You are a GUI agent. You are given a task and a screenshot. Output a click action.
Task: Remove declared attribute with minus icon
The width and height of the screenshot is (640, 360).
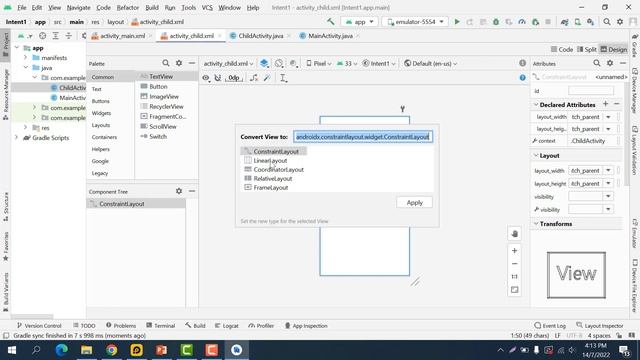point(617,104)
